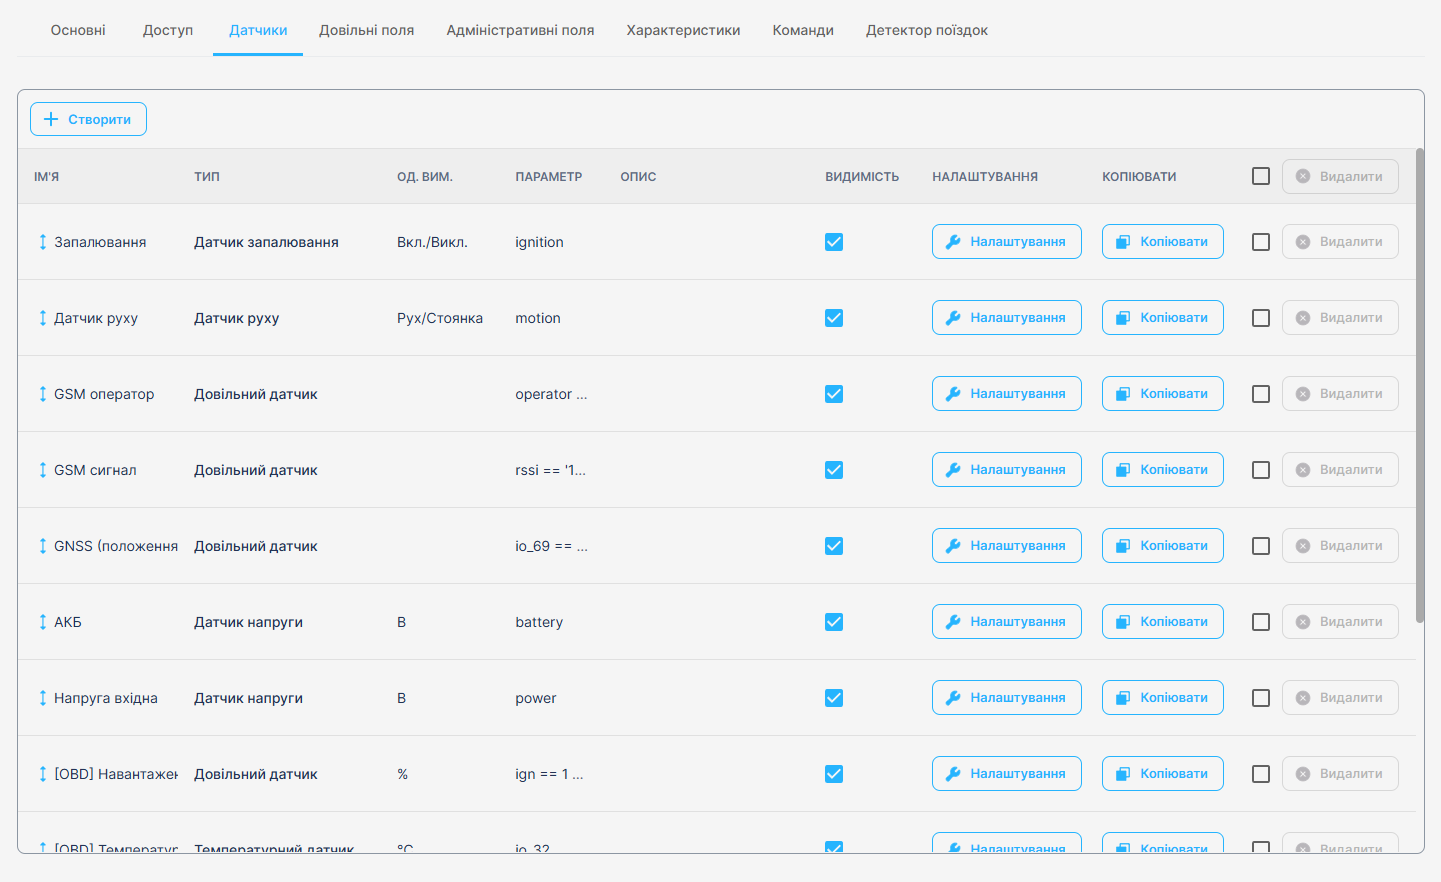
Task: Toggle visibility checkbox for Напруга вхідна
Action: coord(834,698)
